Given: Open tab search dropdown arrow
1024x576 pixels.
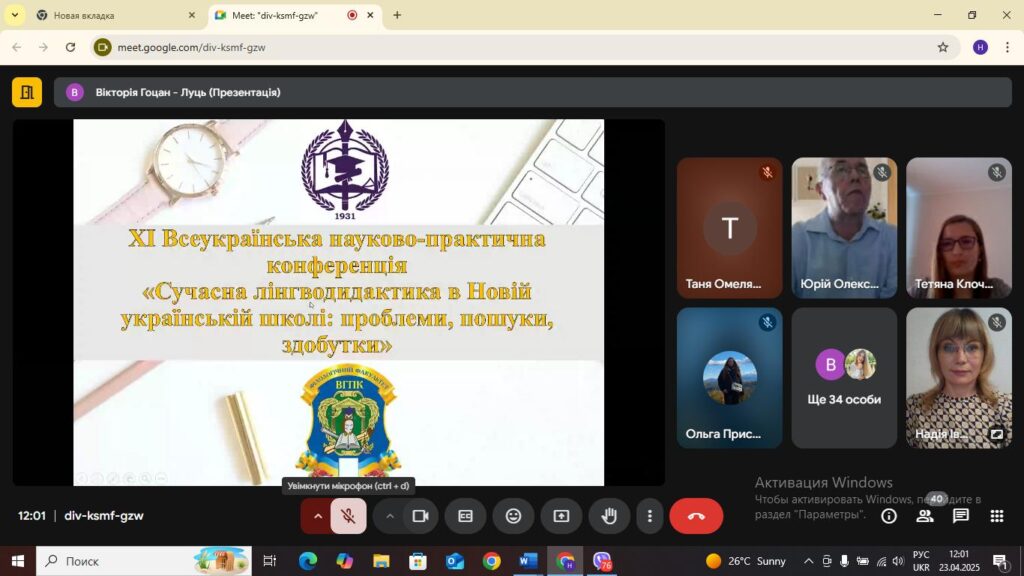Looking at the screenshot, I should tap(14, 15).
